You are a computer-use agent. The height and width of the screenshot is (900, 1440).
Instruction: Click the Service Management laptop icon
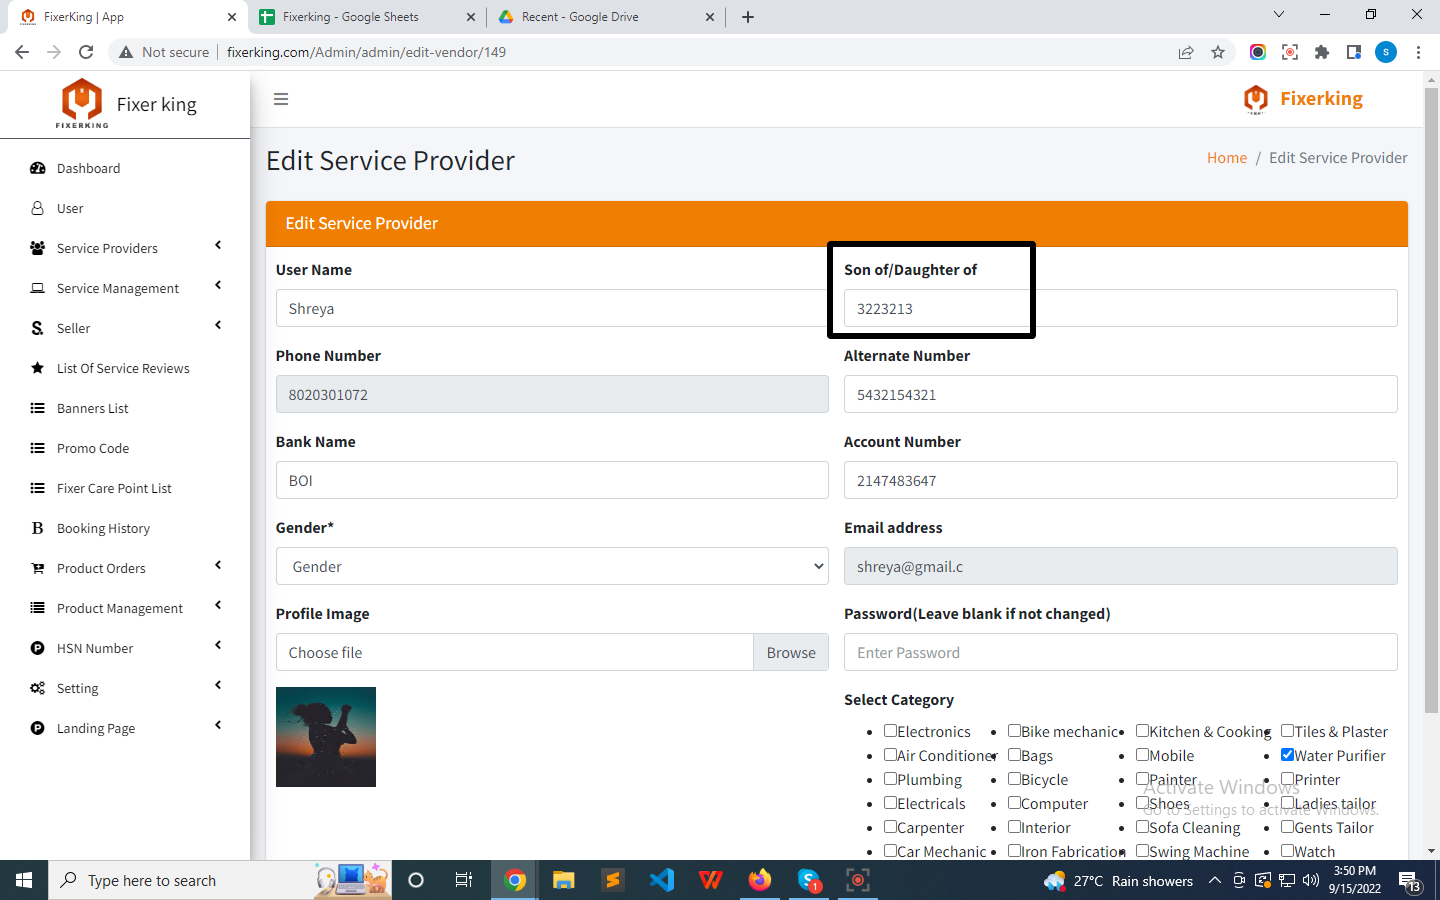pos(38,288)
